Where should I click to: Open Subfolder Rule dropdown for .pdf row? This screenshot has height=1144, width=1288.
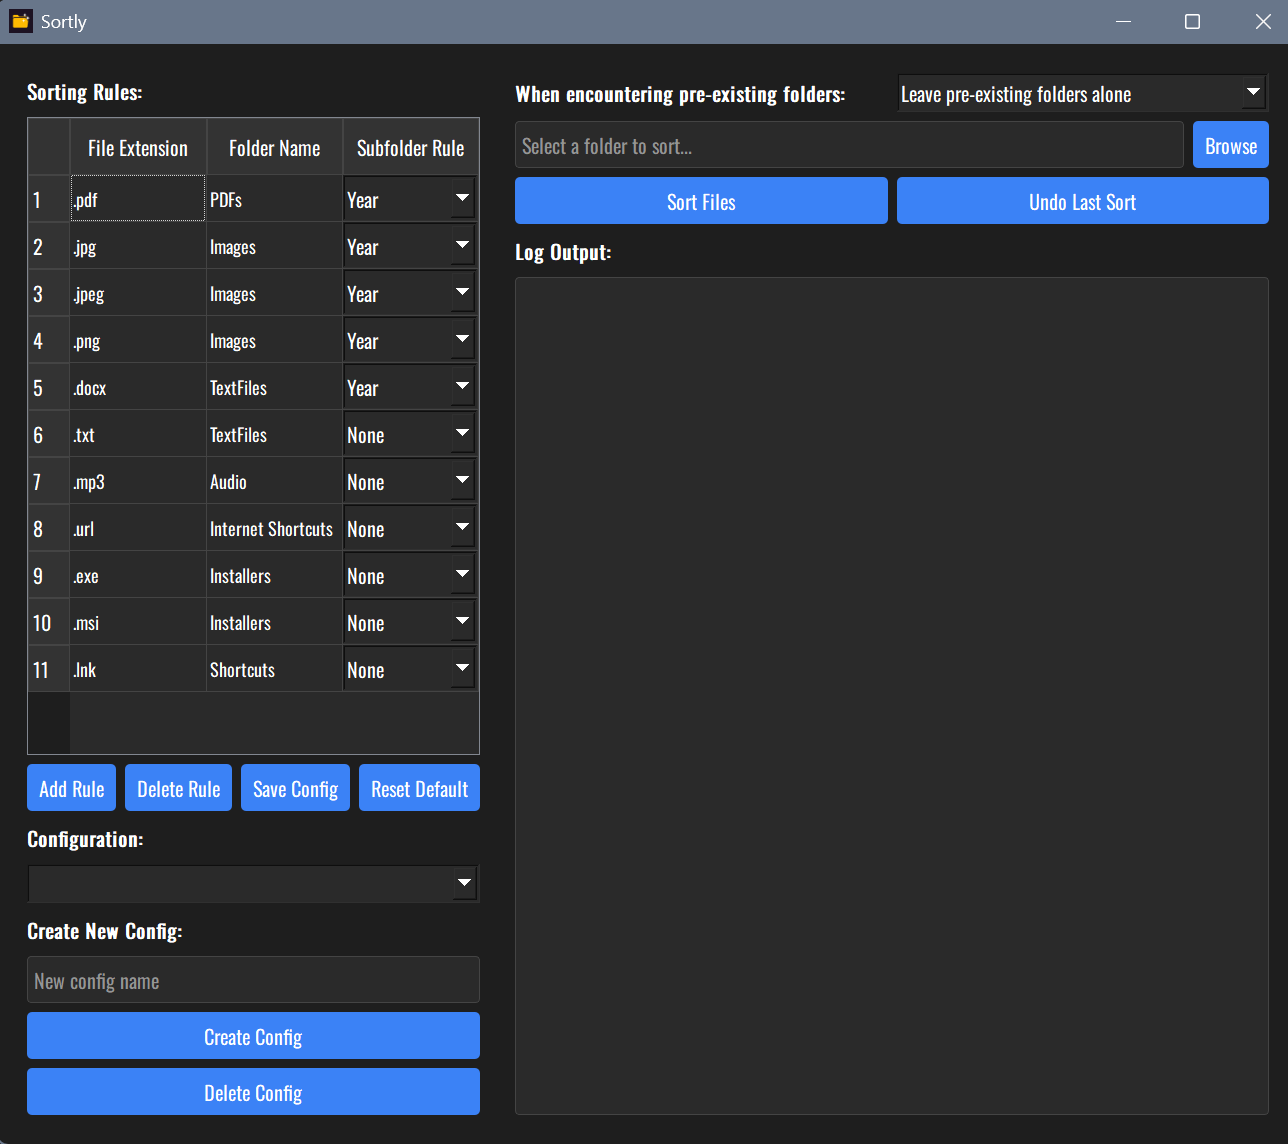point(410,199)
